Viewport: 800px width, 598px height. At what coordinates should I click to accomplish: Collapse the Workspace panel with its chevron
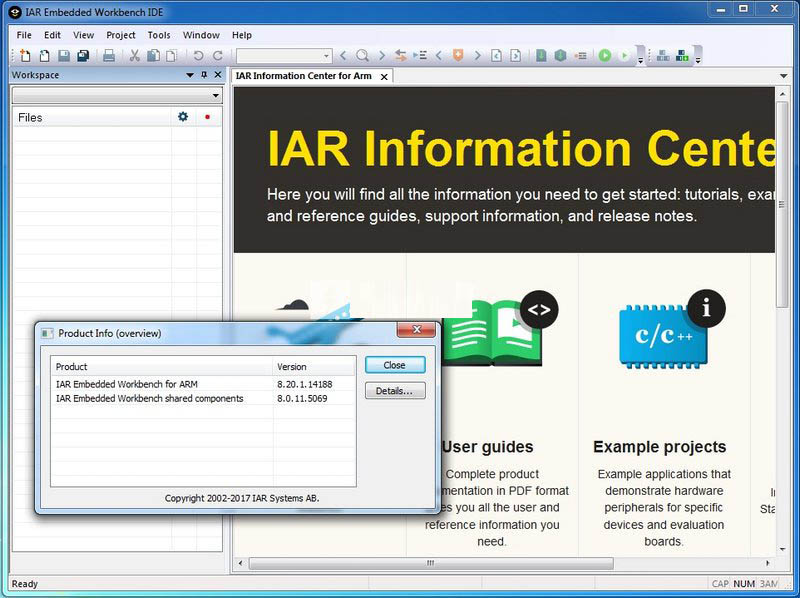click(190, 75)
